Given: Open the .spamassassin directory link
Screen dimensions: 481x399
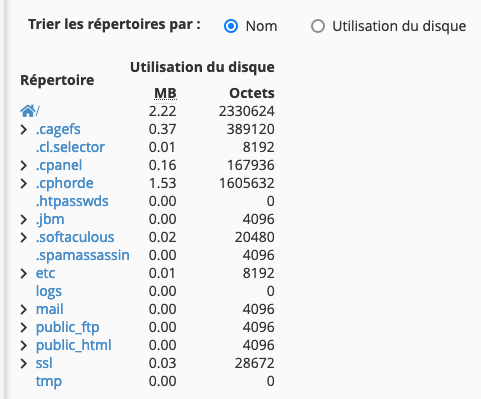Looking at the screenshot, I should (83, 255).
